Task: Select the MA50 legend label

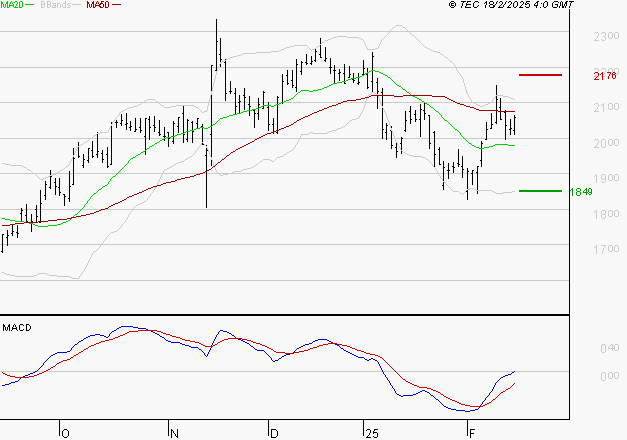Action: [98, 6]
